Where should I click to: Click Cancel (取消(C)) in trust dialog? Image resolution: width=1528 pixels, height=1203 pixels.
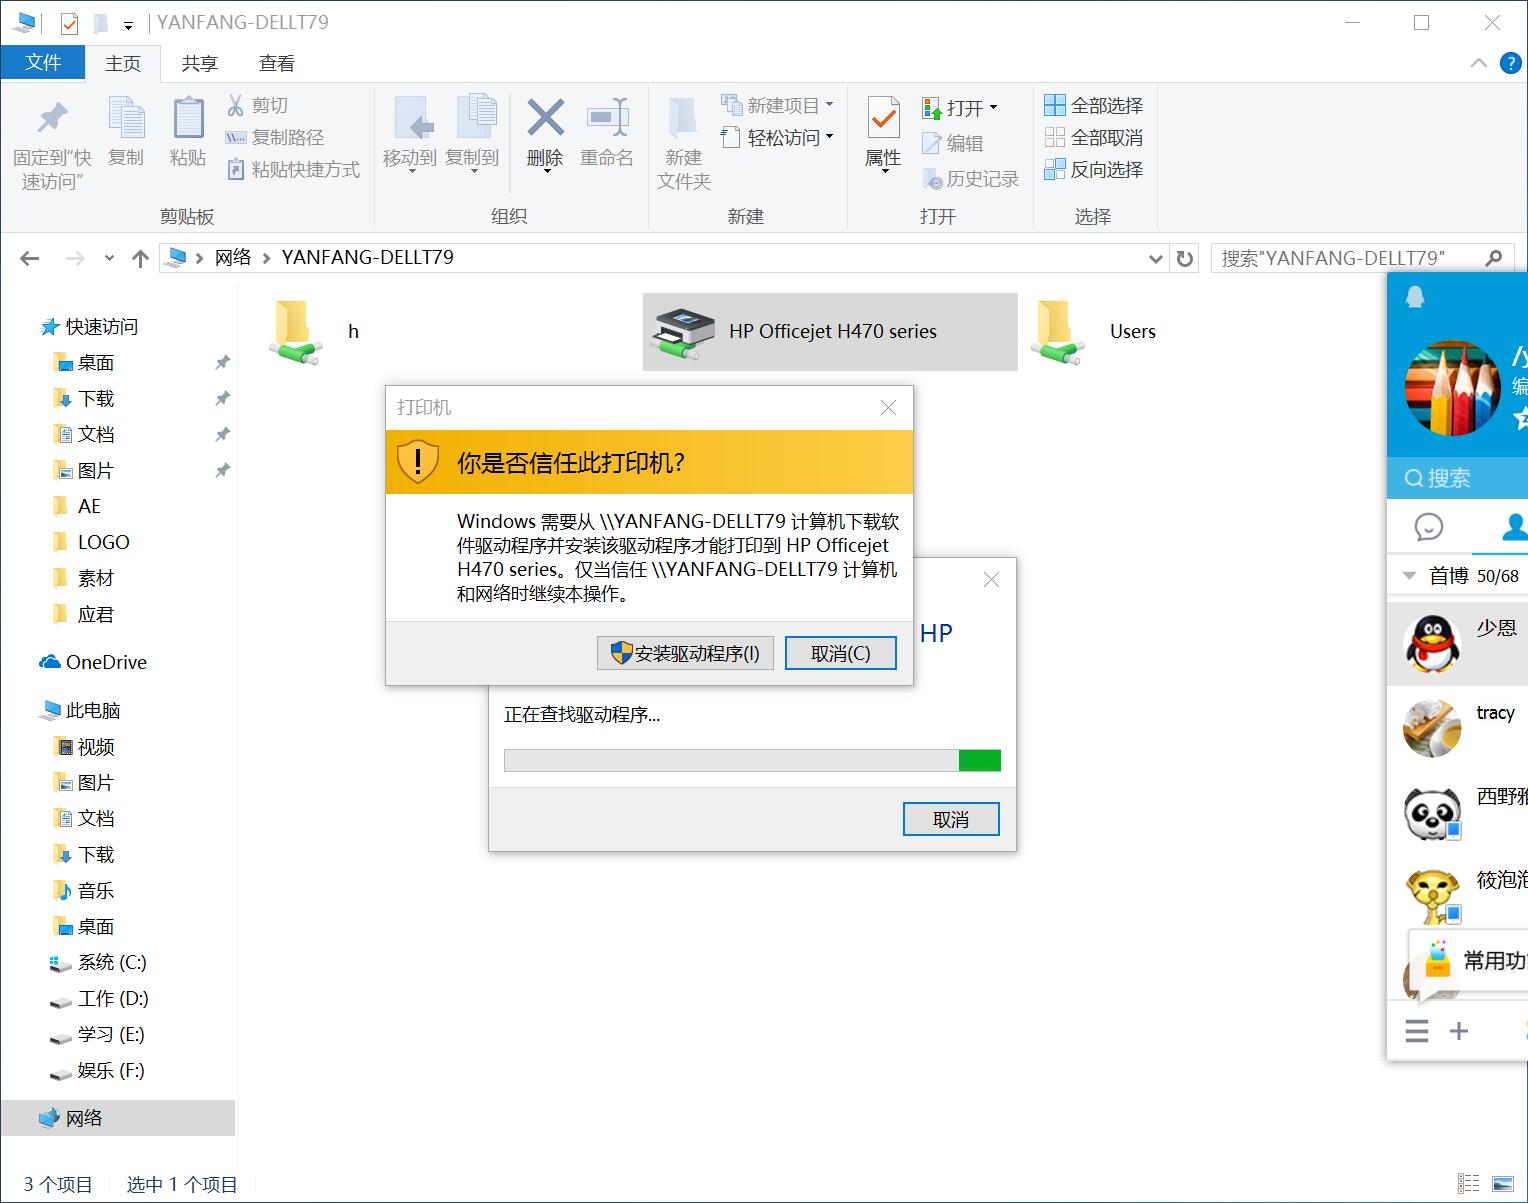point(840,653)
